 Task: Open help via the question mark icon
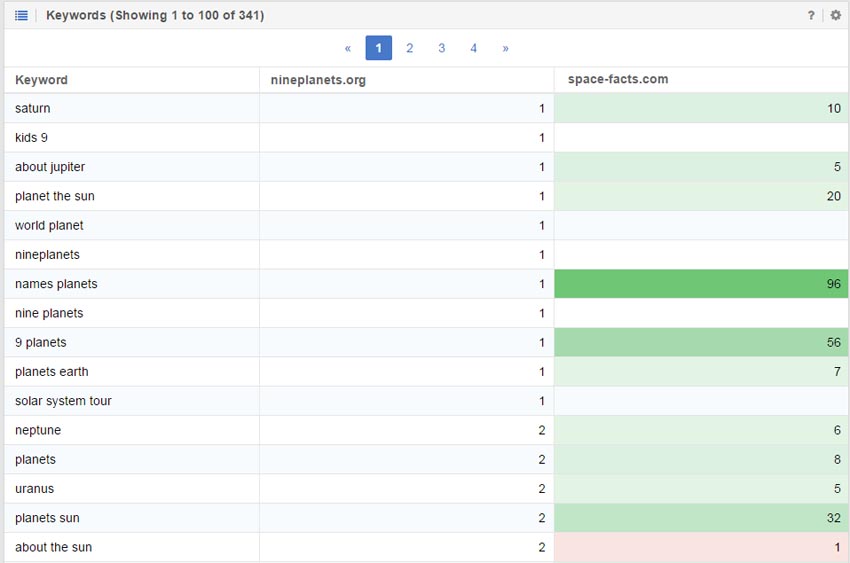(x=811, y=15)
